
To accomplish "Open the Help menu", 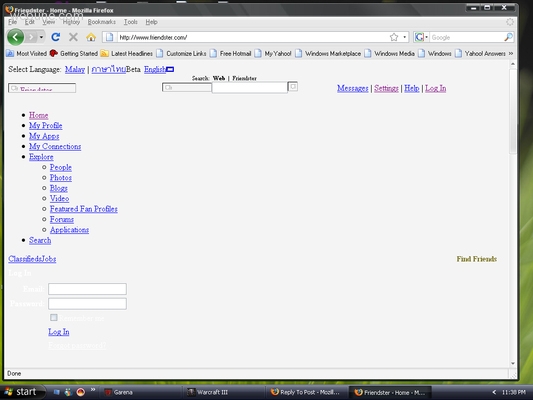I will [151, 22].
